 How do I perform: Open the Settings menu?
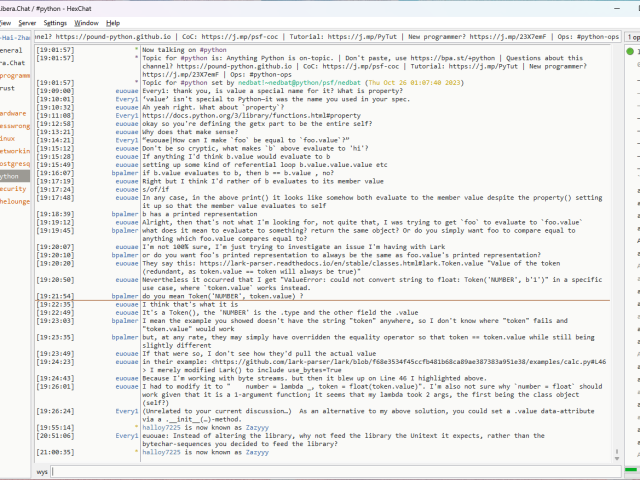(x=56, y=22)
